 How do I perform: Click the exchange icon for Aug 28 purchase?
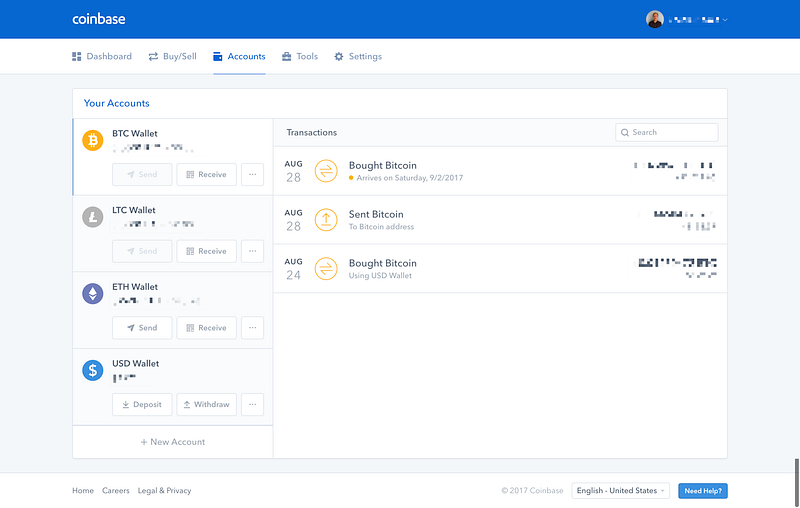click(326, 171)
